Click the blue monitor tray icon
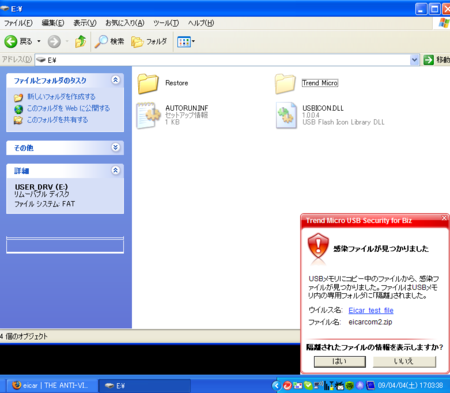The height and width of the screenshot is (393, 450). [x=370, y=386]
